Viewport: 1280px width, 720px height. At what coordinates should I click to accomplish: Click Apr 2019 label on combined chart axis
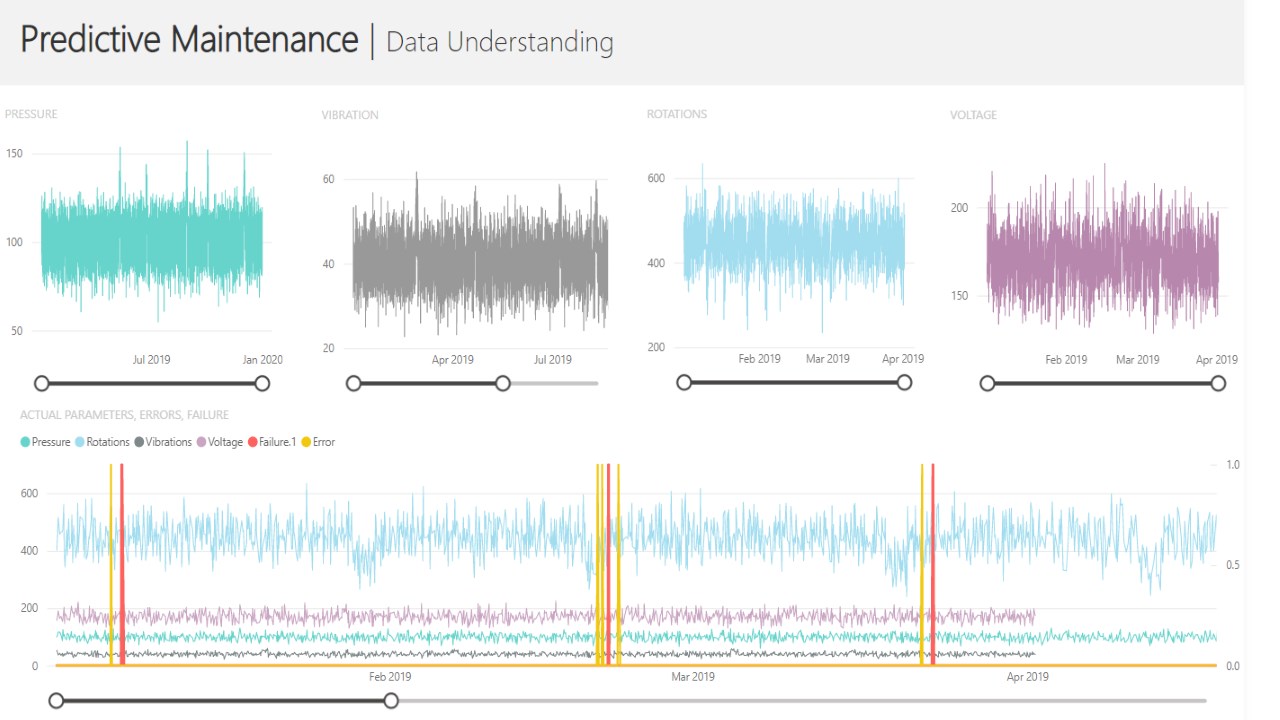[x=1028, y=677]
